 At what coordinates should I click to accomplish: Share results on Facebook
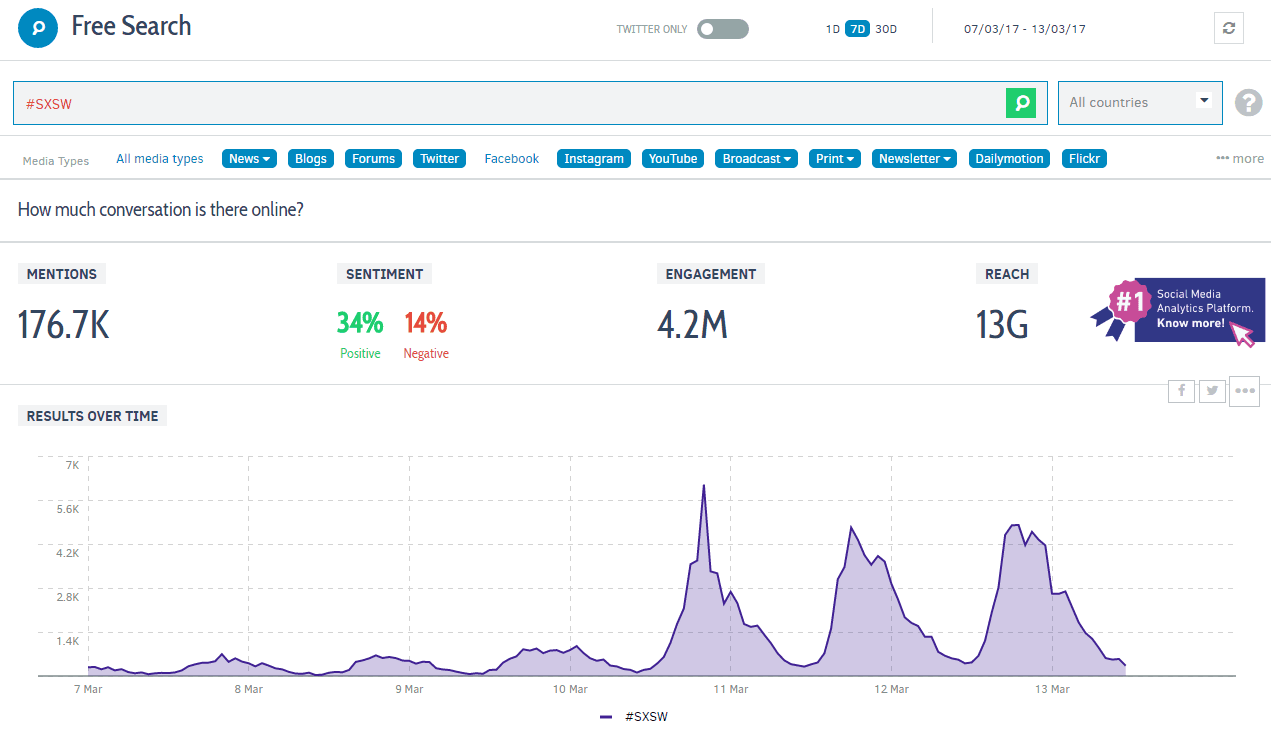tap(1181, 391)
